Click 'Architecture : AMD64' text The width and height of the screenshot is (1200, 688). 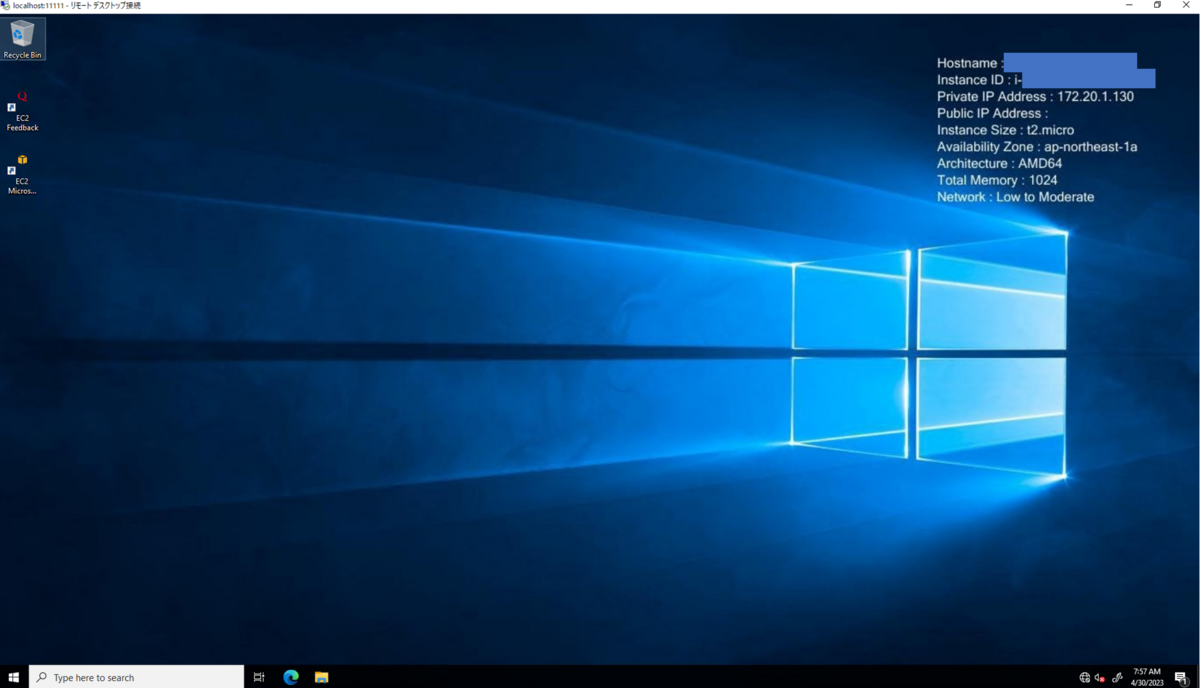[x=999, y=164]
